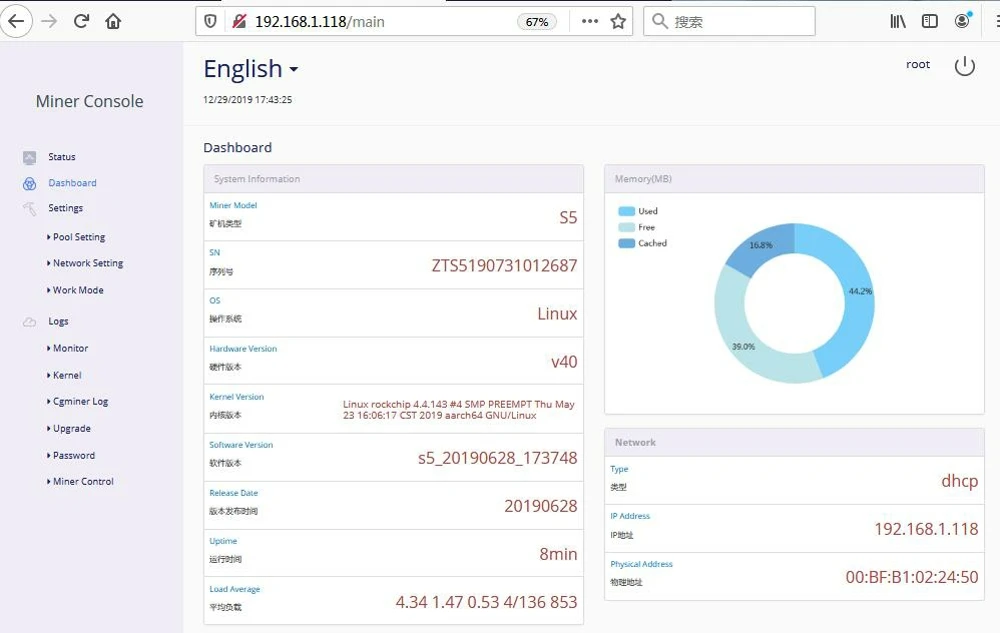Viewport: 1000px width, 633px height.
Task: Select the hardware version value v40
Action: pos(564,362)
